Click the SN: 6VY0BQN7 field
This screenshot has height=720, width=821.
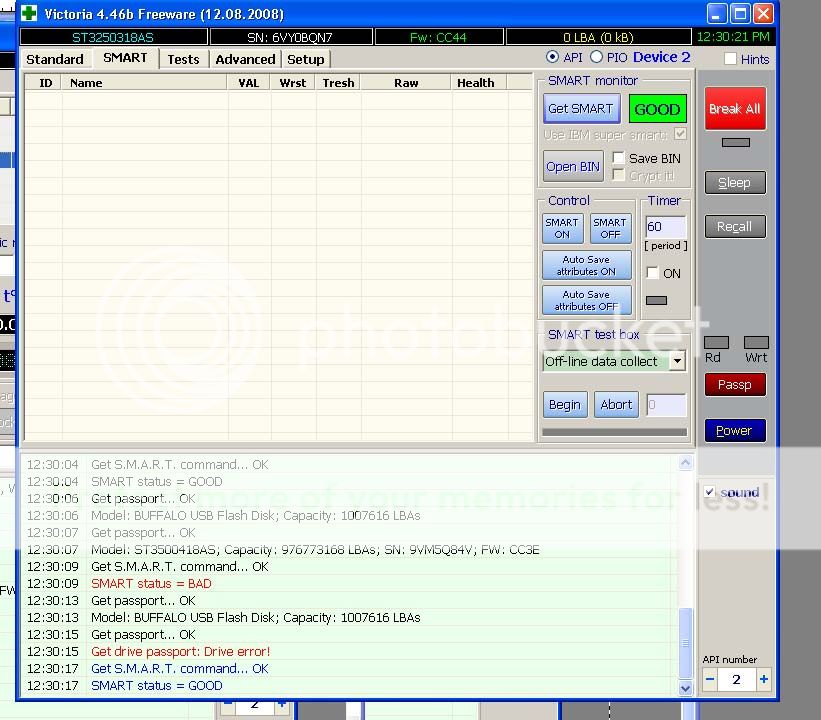point(290,37)
